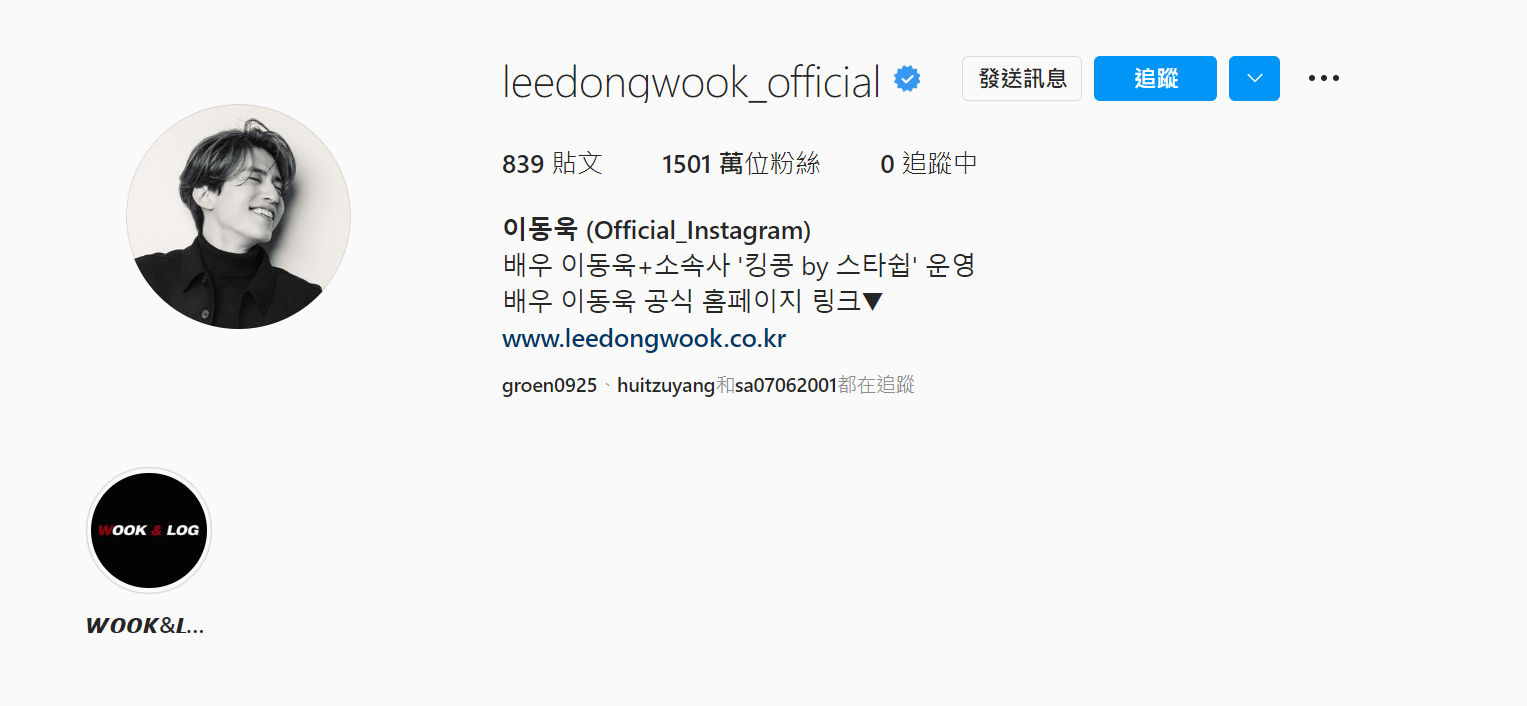The width and height of the screenshot is (1527, 706).
Task: Visit the www.leedongwook.co.kr website link
Action: (x=644, y=339)
